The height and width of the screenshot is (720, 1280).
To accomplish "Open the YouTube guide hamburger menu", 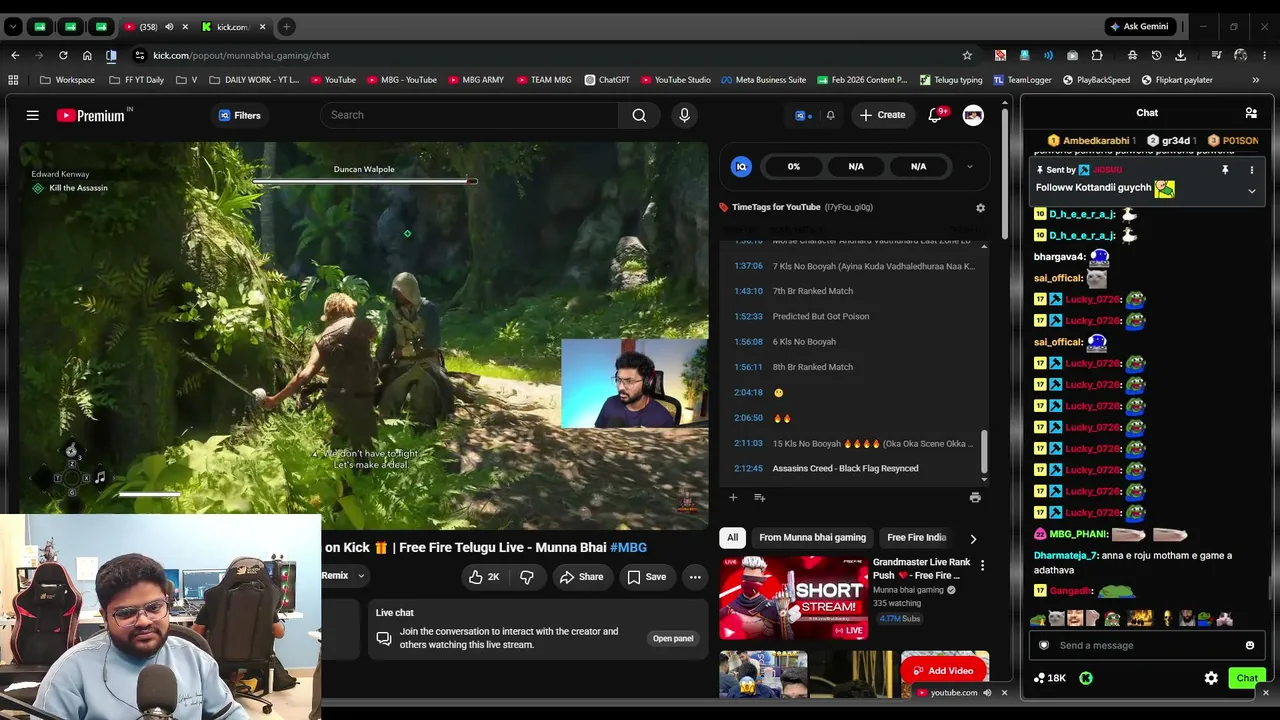I will (x=33, y=115).
